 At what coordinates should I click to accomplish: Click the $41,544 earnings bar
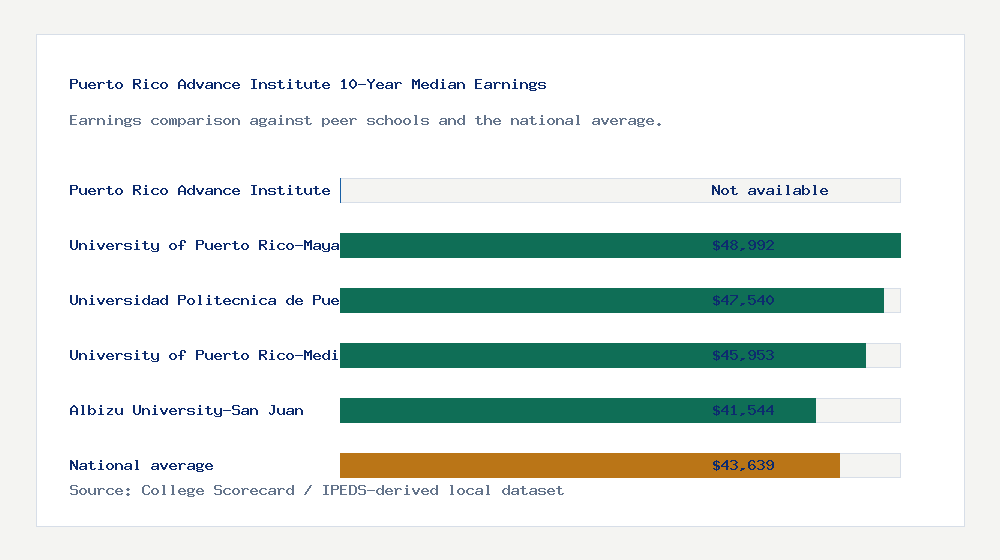click(x=578, y=410)
